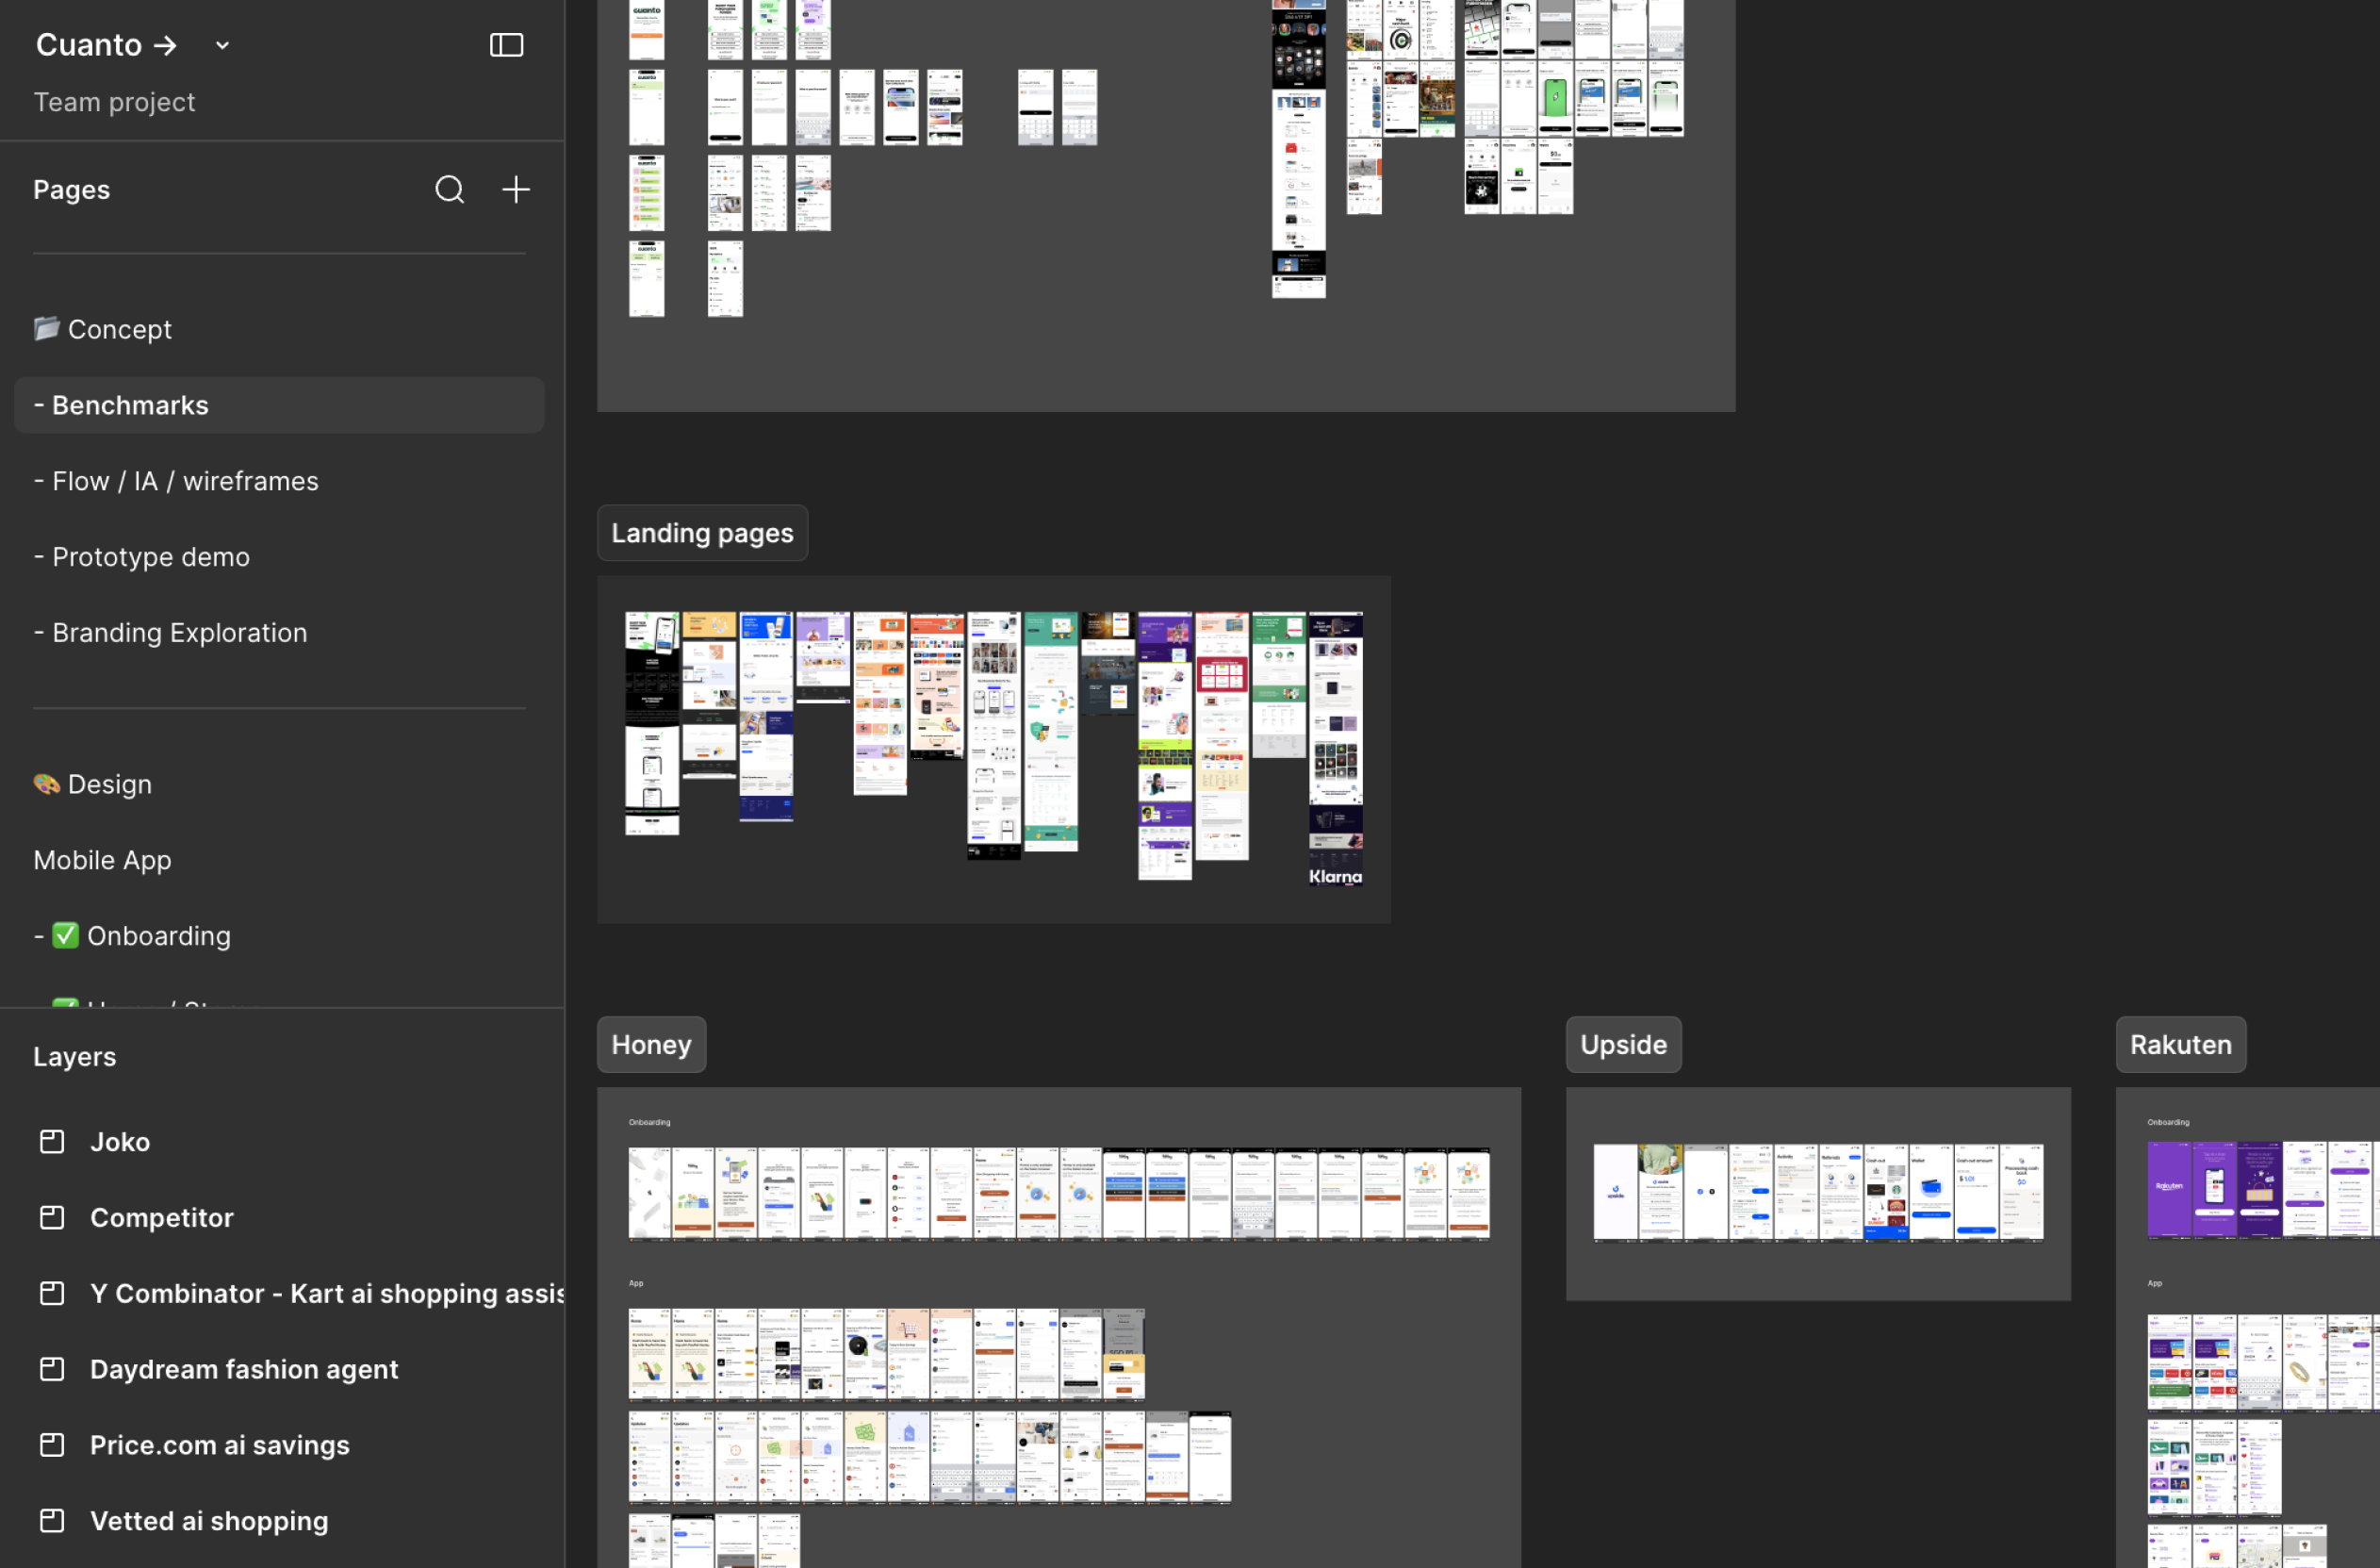
Task: Select the Daydream fashion agent frame icon
Action: pos(52,1370)
